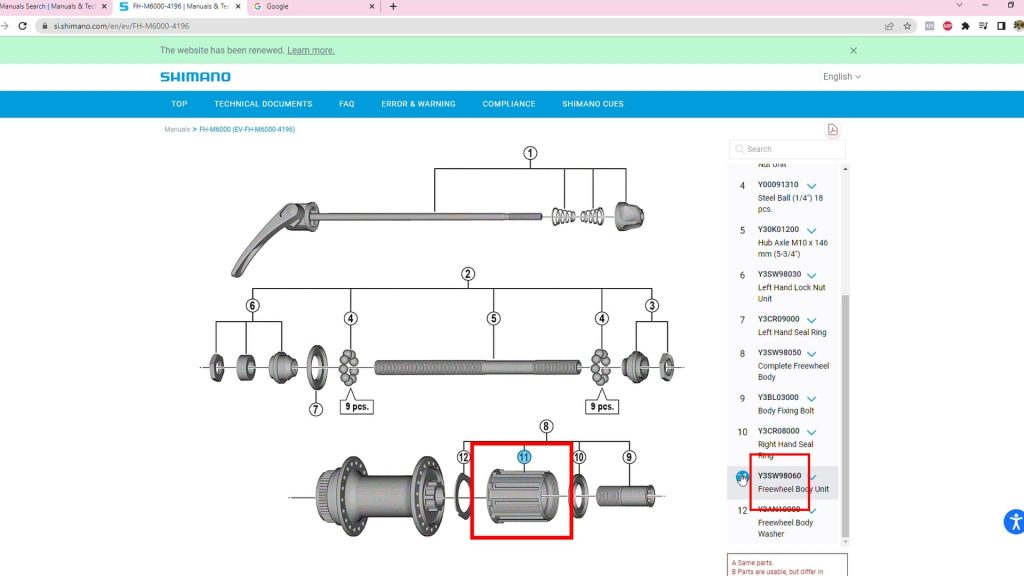The height and width of the screenshot is (576, 1024).
Task: Download the PDF via the PDF icon
Action: (x=833, y=130)
